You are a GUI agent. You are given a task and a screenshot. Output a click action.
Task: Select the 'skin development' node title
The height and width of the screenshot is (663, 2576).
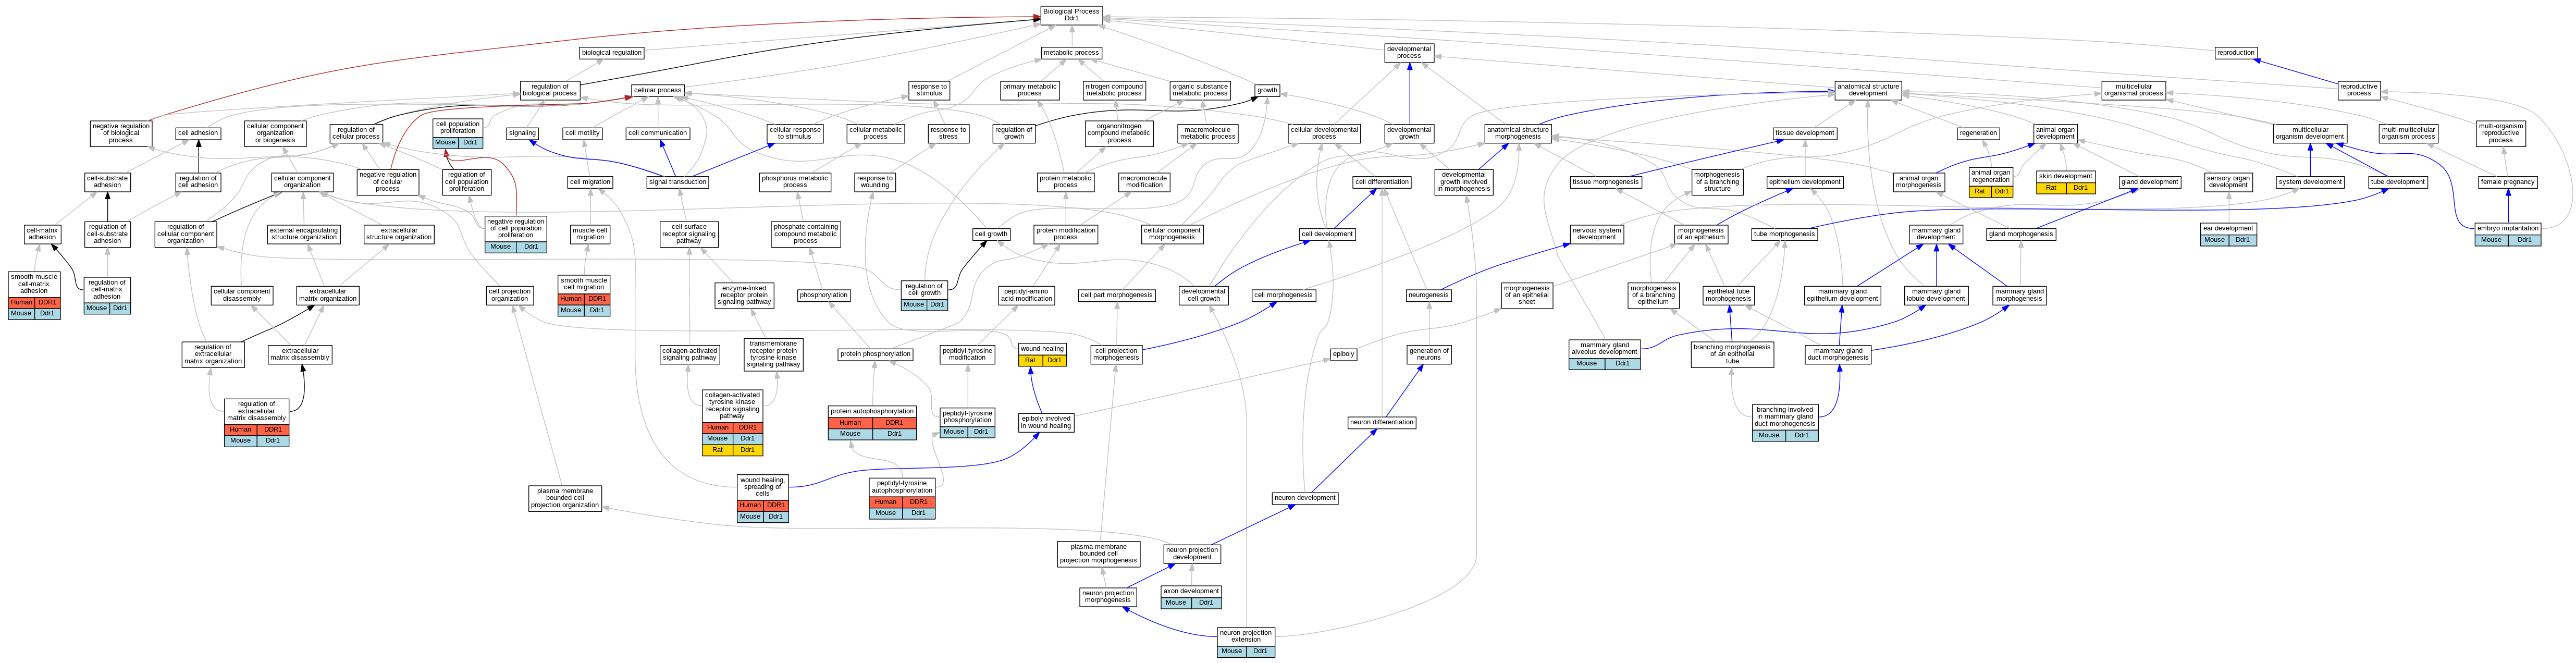pyautogui.click(x=2065, y=176)
